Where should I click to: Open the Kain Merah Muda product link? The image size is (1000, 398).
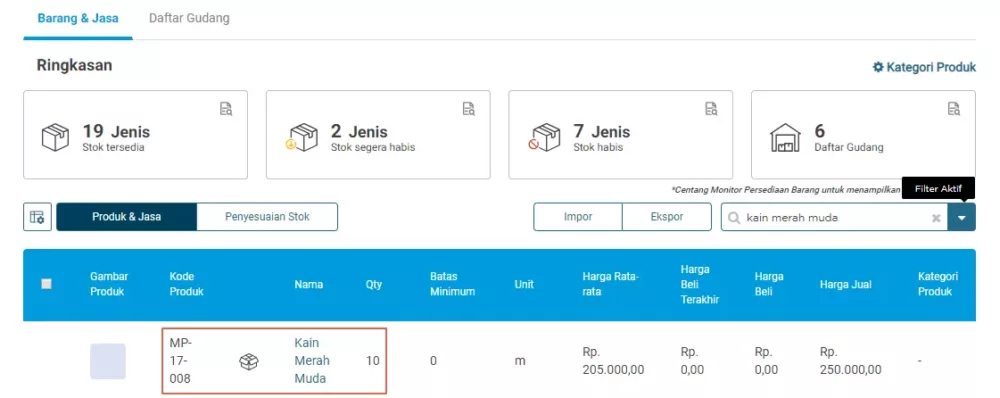point(312,360)
